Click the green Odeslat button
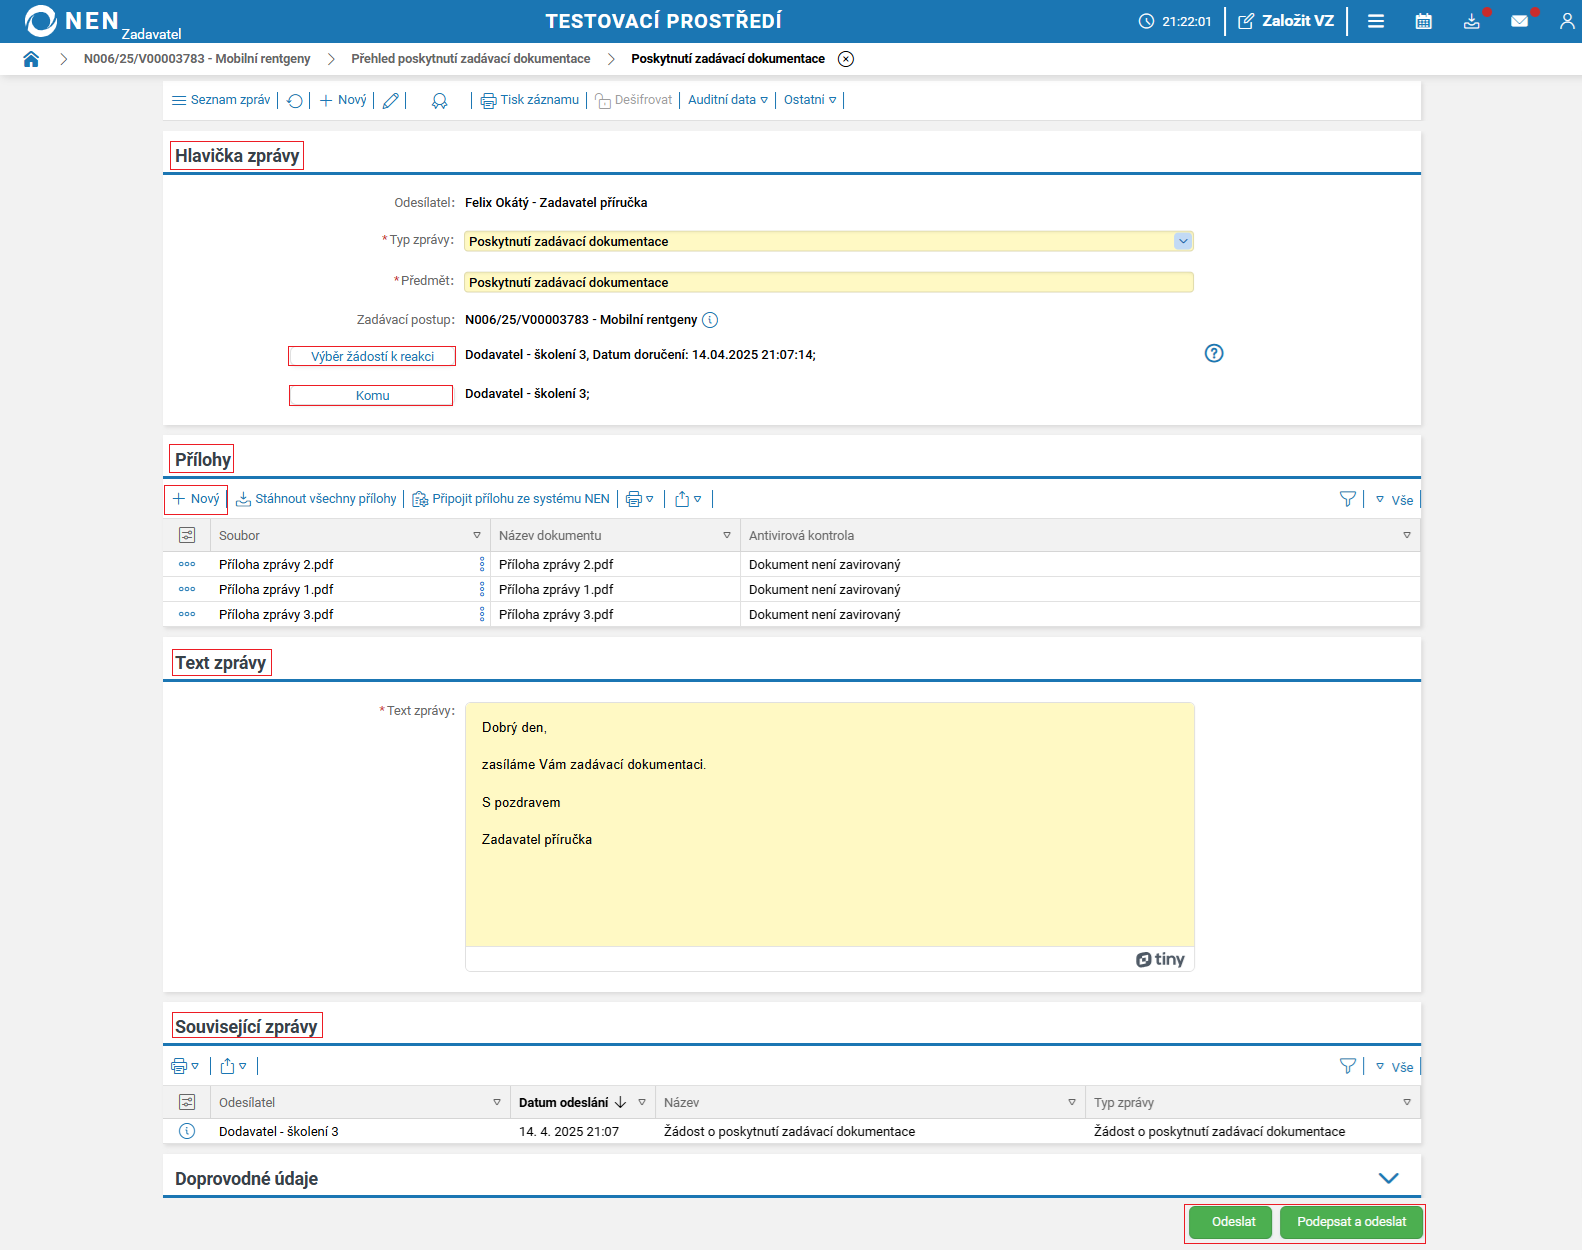 [x=1233, y=1222]
